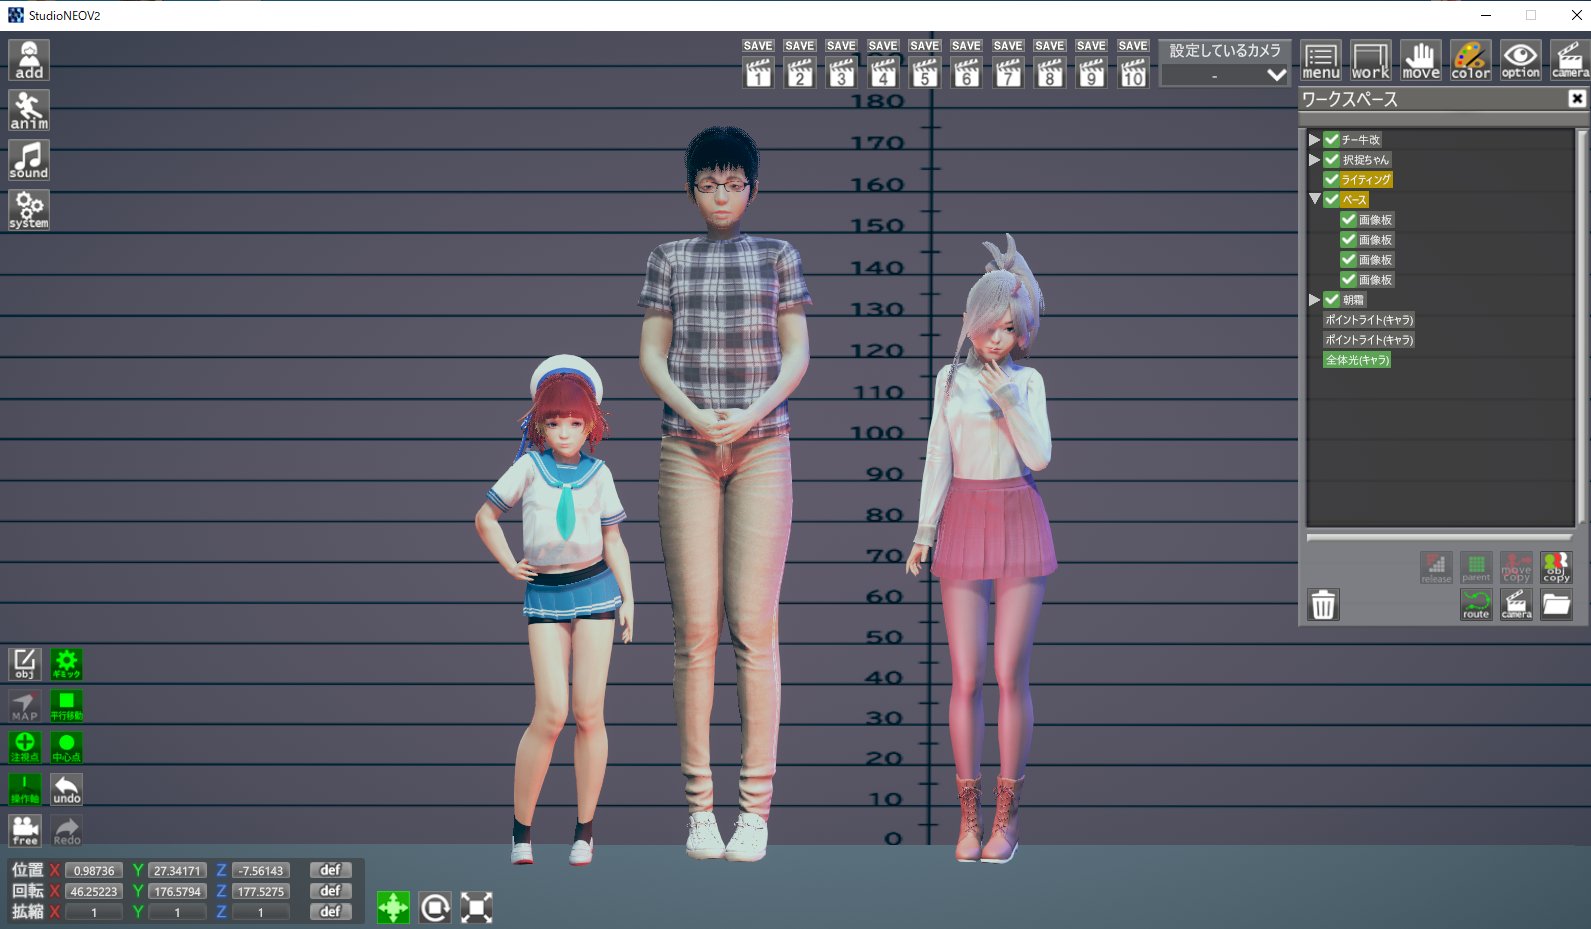Toggle the 平行移動 green button

[x=67, y=706]
